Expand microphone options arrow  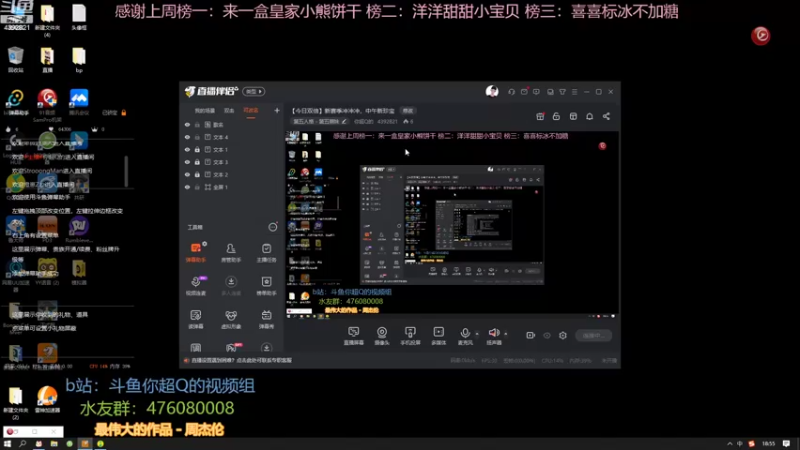tap(477, 334)
